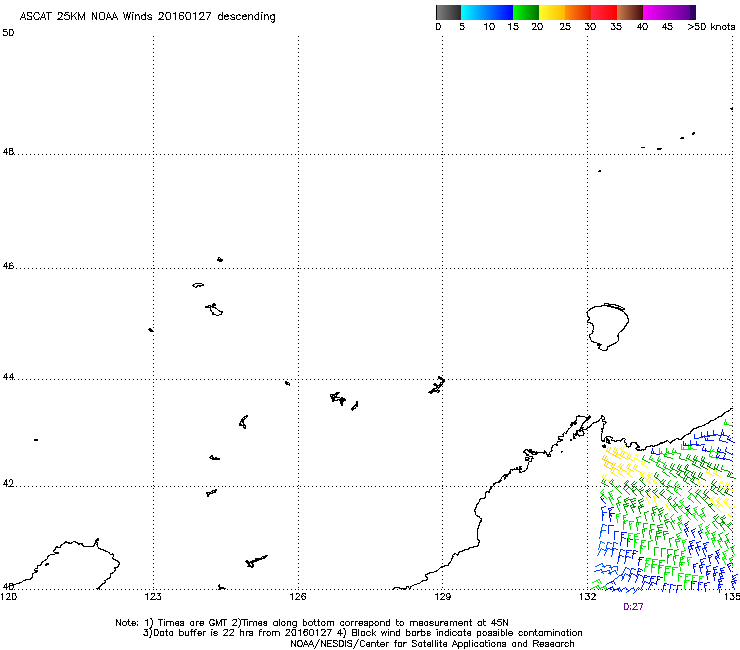Click the orange 25-30 knots color segment

[x=578, y=12]
